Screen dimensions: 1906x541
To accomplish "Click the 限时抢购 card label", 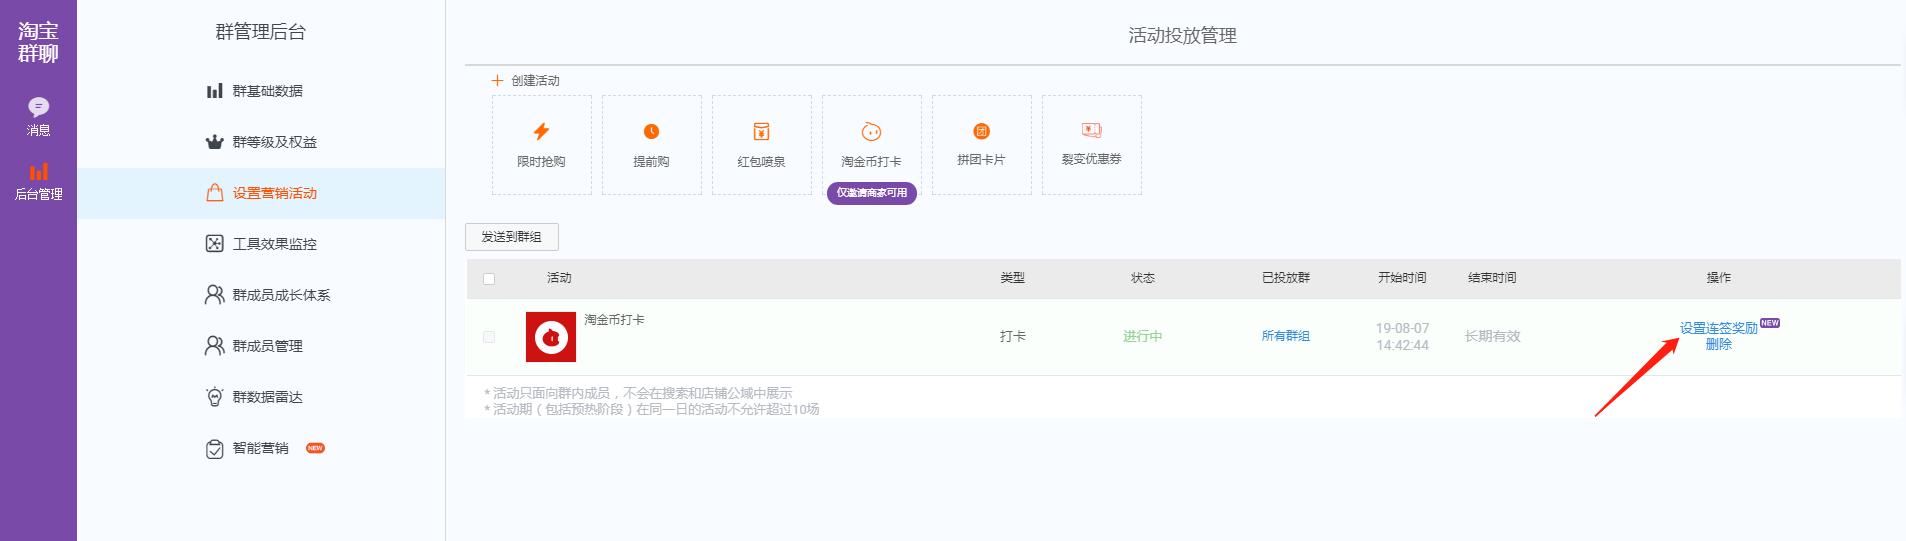I will click(x=541, y=161).
